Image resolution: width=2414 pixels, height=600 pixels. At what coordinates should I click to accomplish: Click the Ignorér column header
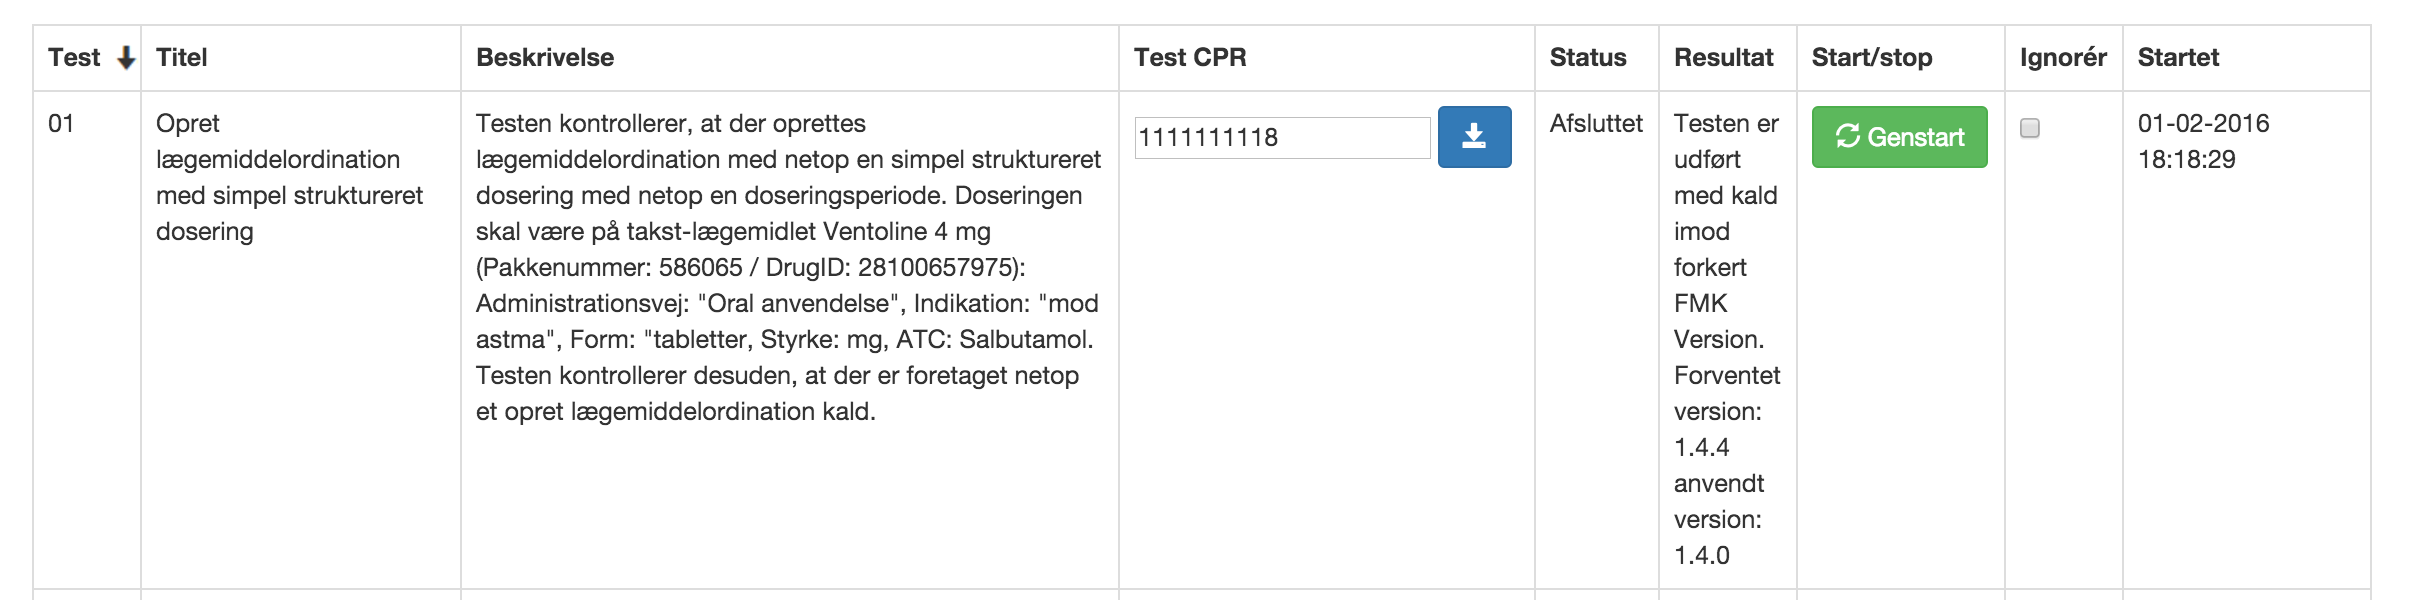pos(2063,58)
